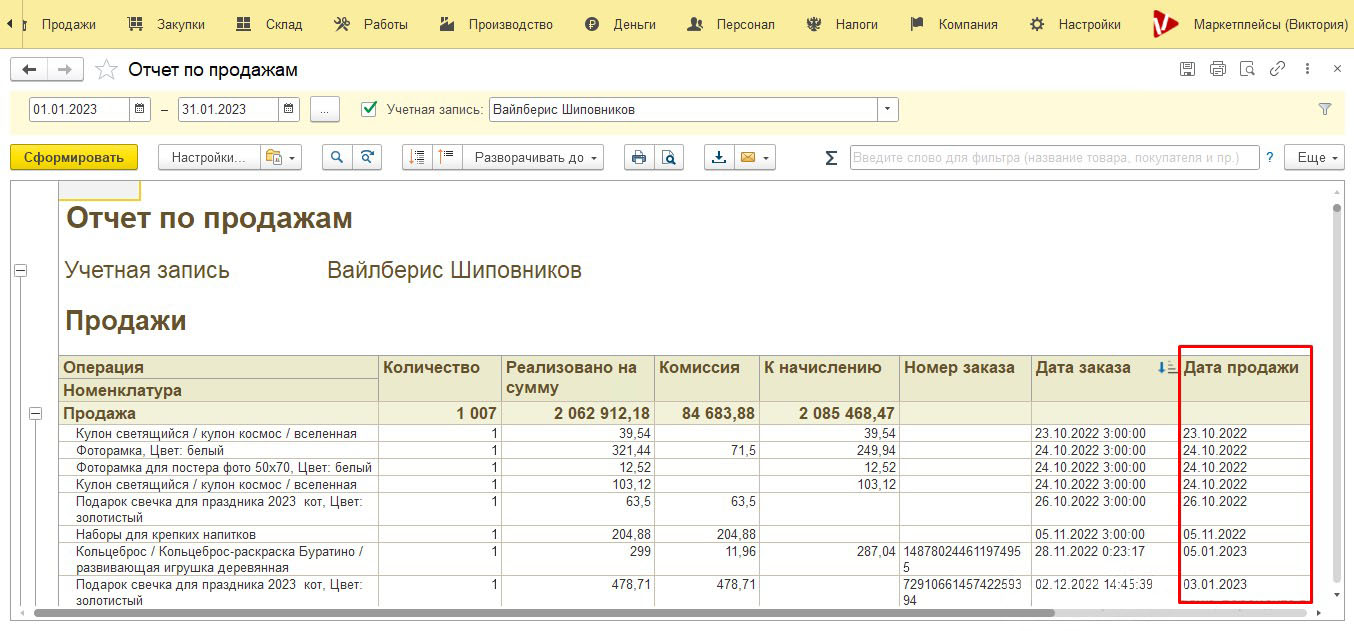Click the download arrow icon in the report toolbar

(719, 157)
